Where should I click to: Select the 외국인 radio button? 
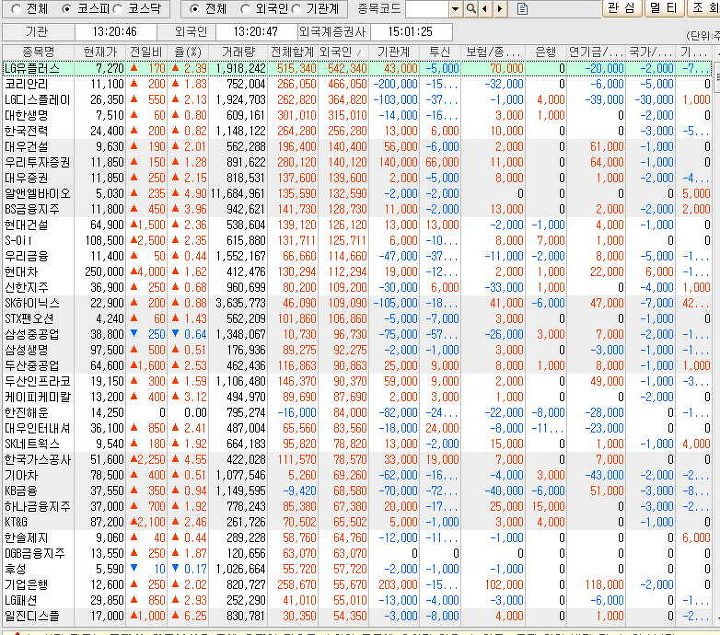coord(245,9)
